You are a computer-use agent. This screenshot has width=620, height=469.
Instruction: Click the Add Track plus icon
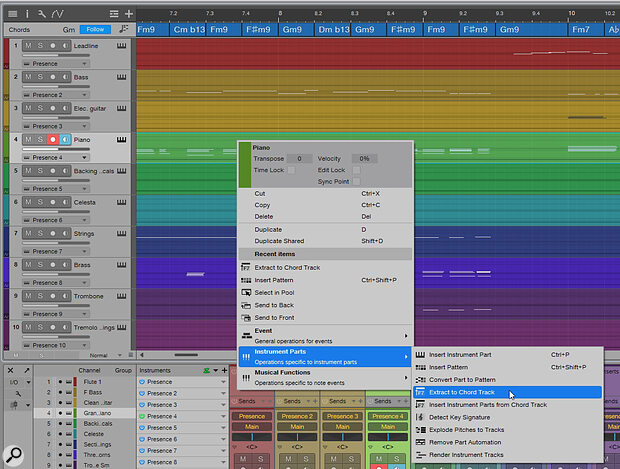click(128, 12)
